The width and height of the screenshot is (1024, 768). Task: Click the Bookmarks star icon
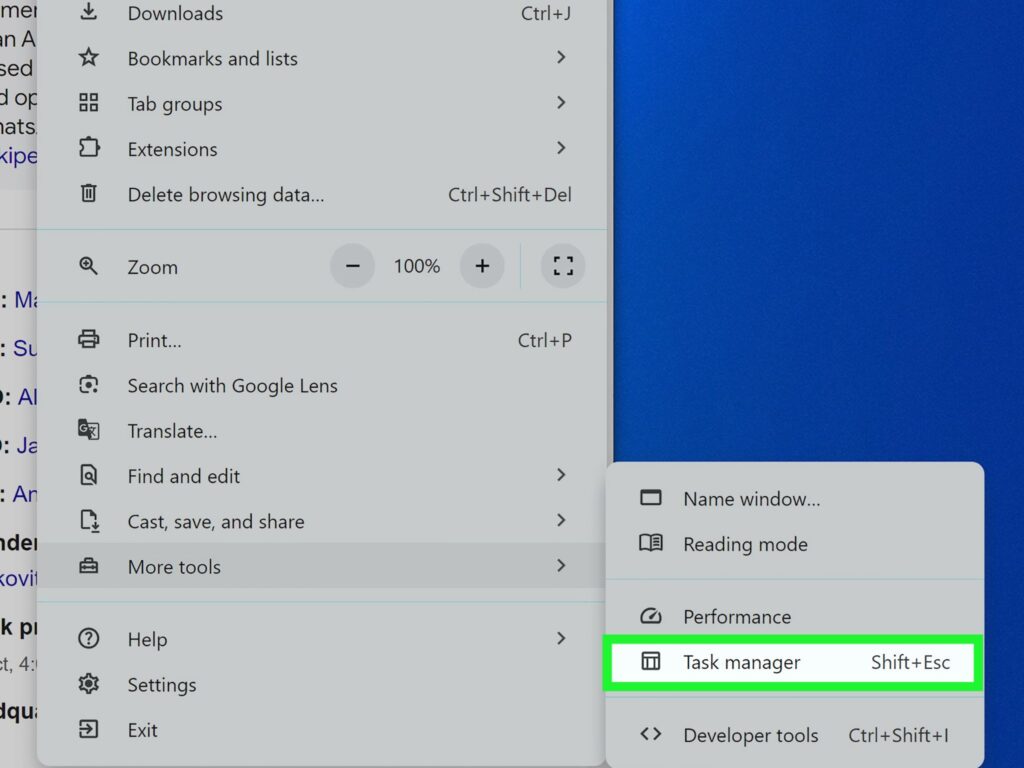coord(89,58)
